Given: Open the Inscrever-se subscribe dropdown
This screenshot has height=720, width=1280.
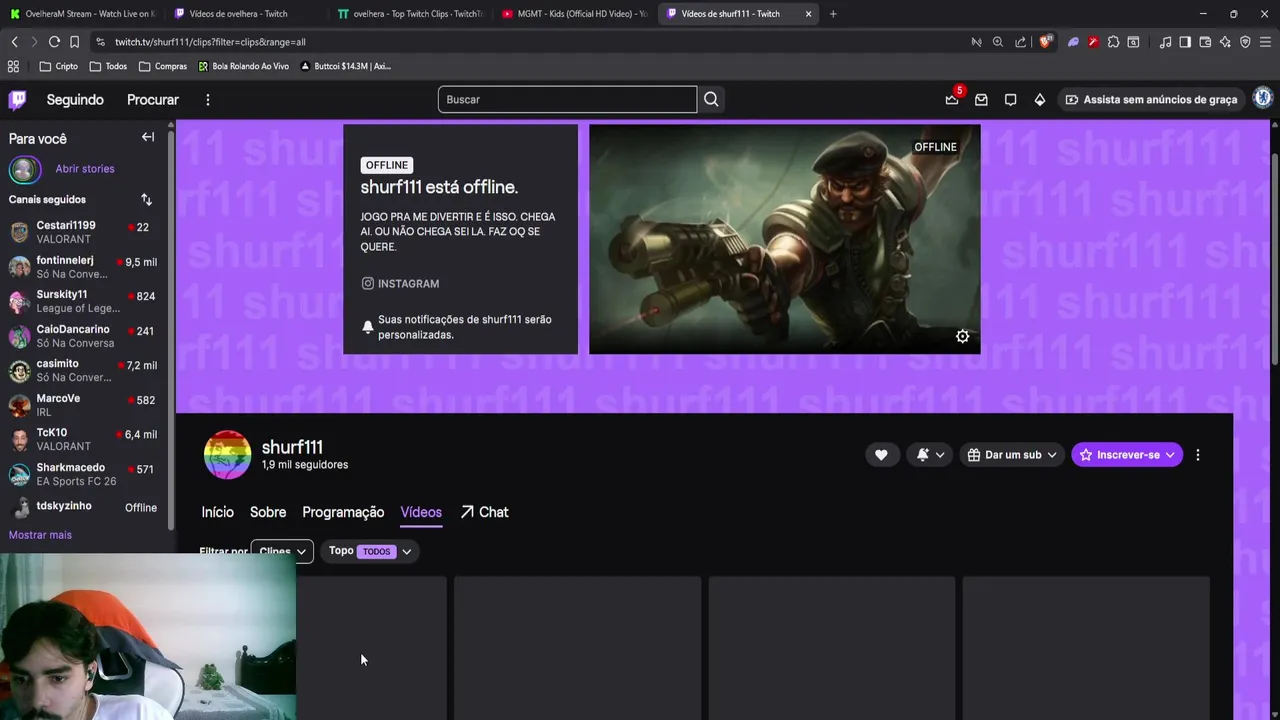Looking at the screenshot, I should (1127, 455).
